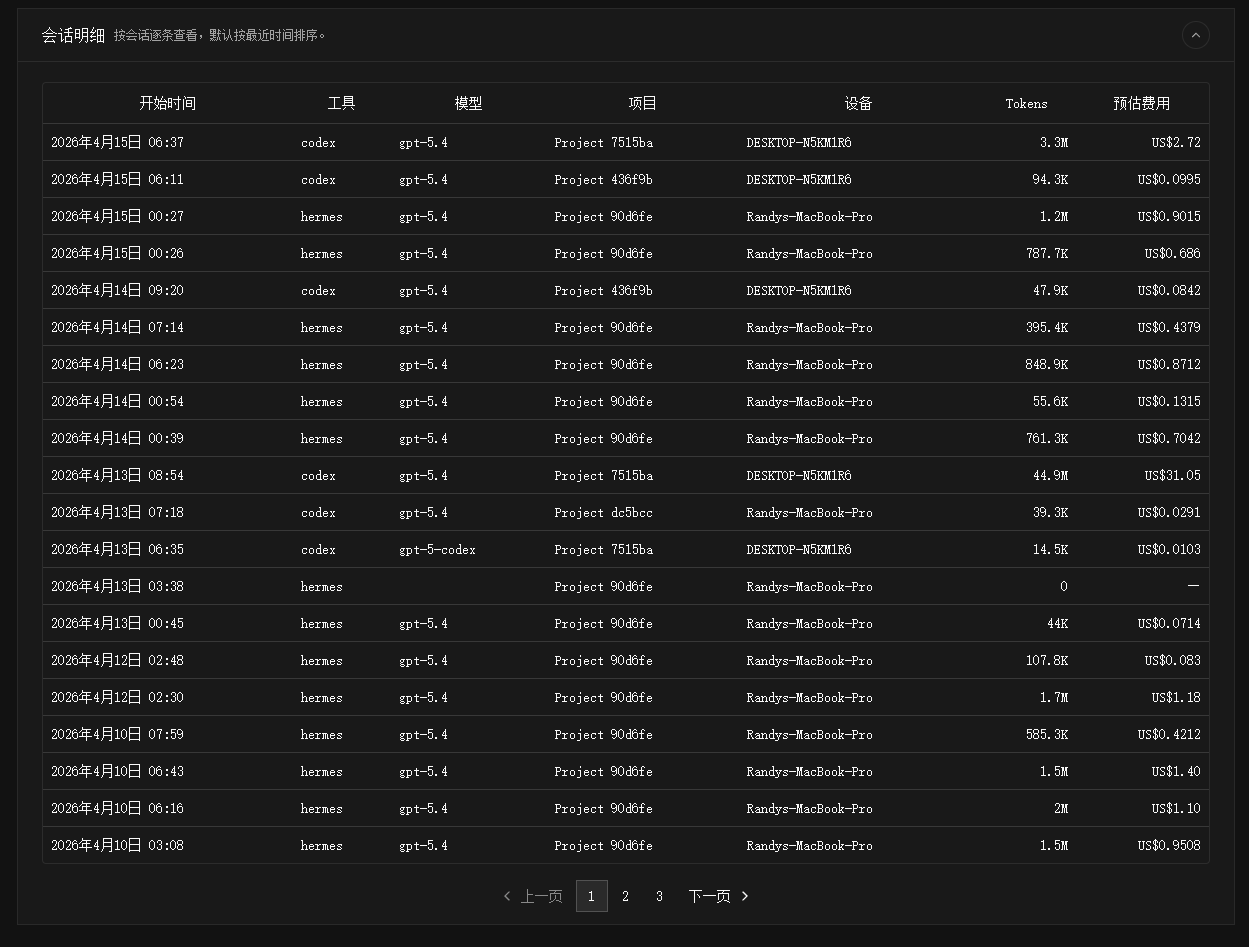This screenshot has height=947, width=1249.
Task: Click the 2026年4月13日 00:45 timestamp
Action: [x=117, y=623]
